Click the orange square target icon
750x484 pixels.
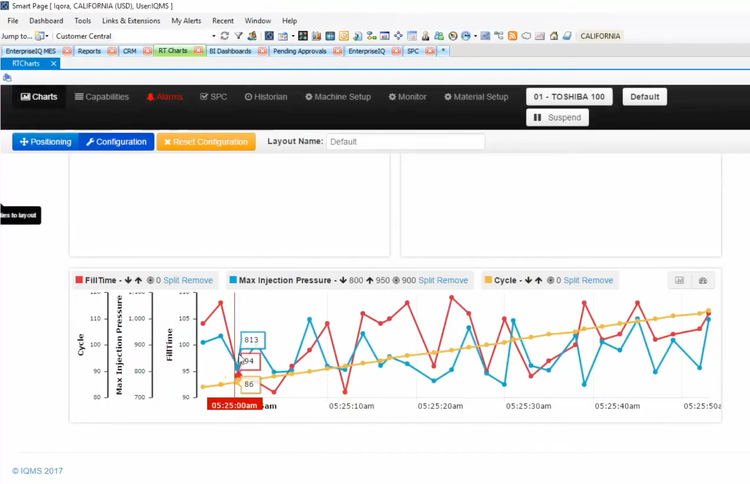[344, 36]
